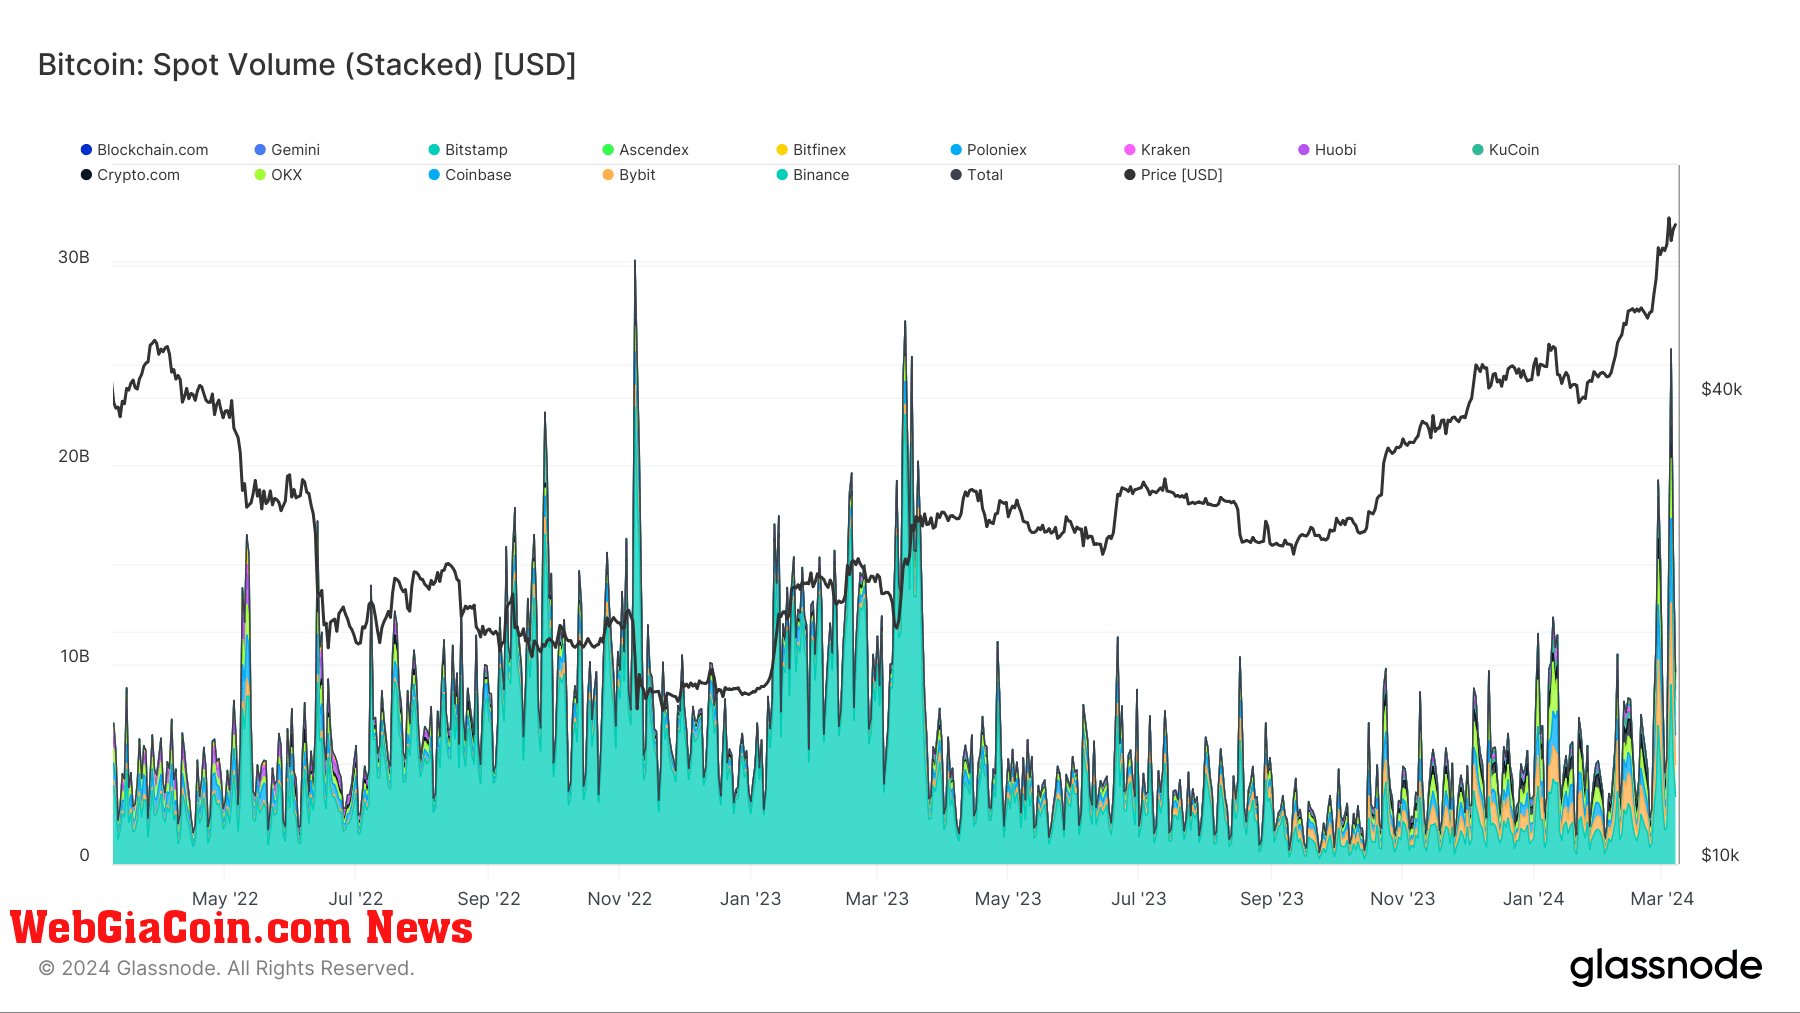This screenshot has width=1800, height=1013.
Task: Toggle Price [USD] legend entry
Action: tap(1173, 175)
